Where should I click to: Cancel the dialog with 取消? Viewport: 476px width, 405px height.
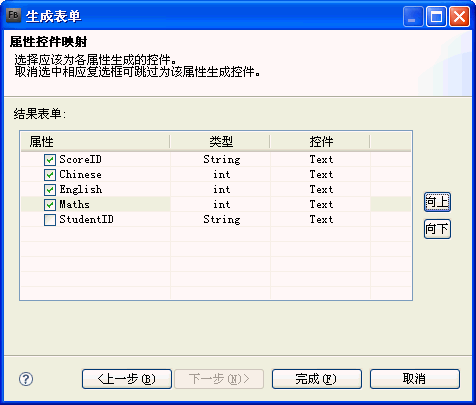(415, 379)
